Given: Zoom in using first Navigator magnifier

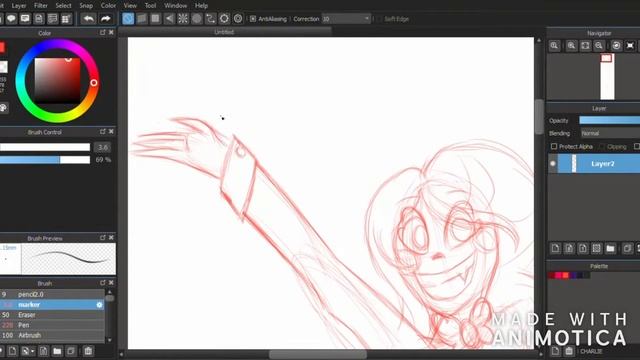Looking at the screenshot, I should click(554, 46).
